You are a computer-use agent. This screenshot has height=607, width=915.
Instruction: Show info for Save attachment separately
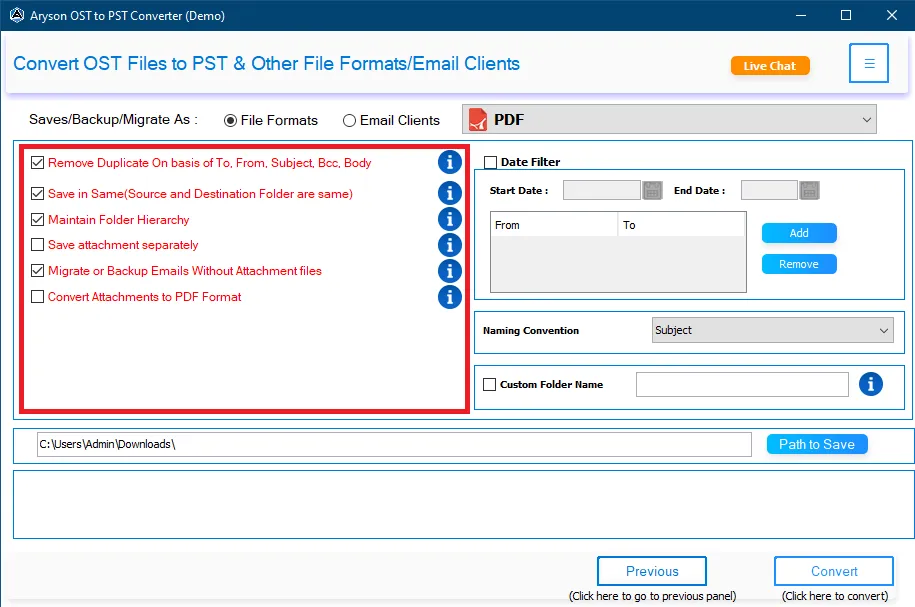449,245
